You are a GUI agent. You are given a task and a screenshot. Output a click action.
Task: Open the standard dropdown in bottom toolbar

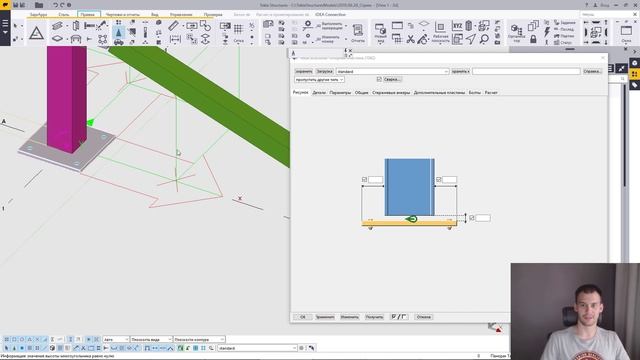[257, 348]
